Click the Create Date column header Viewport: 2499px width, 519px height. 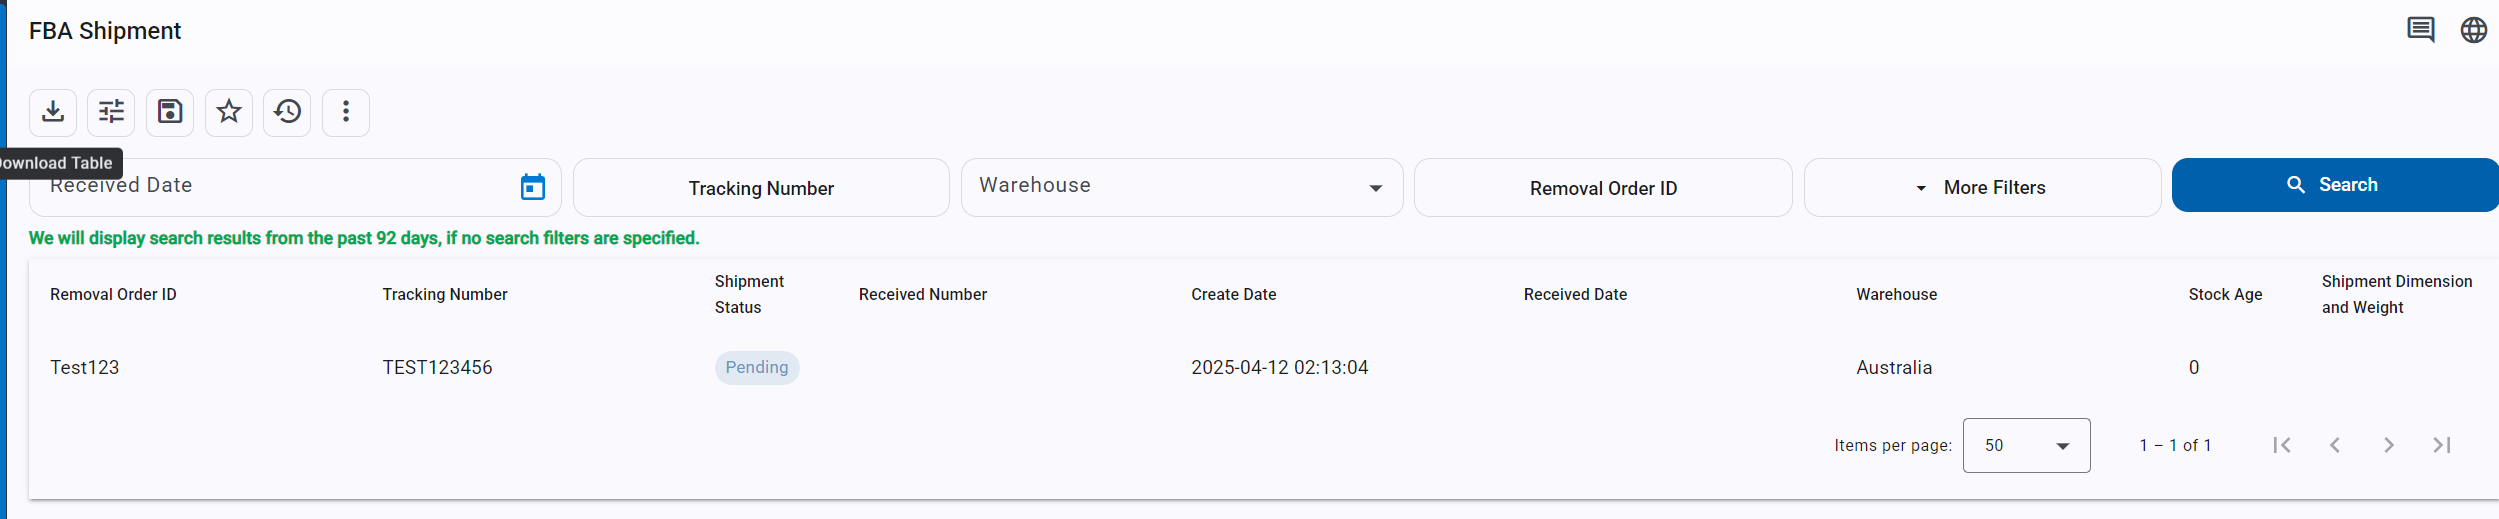(x=1233, y=294)
